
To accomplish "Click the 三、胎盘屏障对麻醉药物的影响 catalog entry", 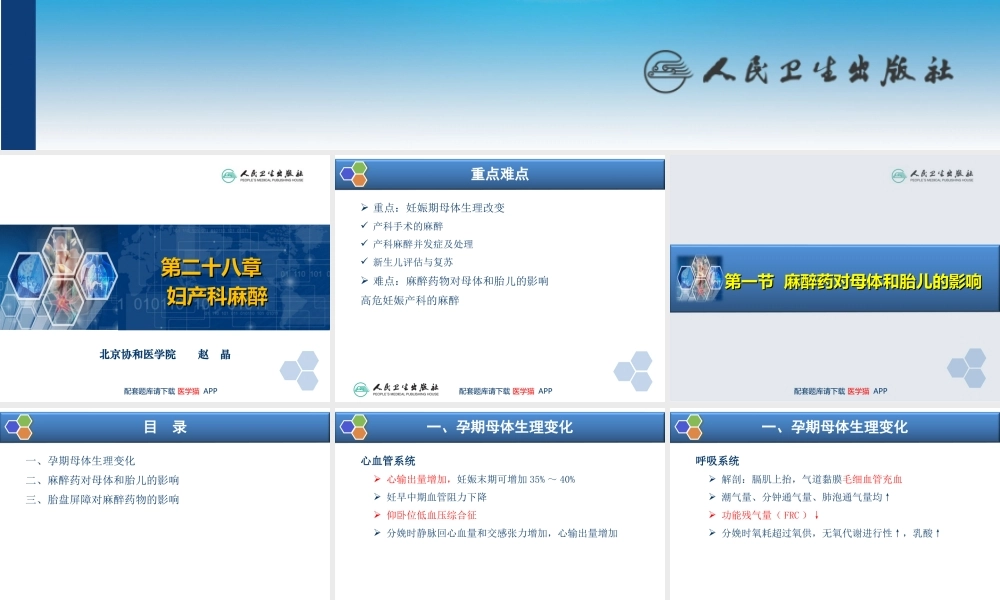I will 102,499.
